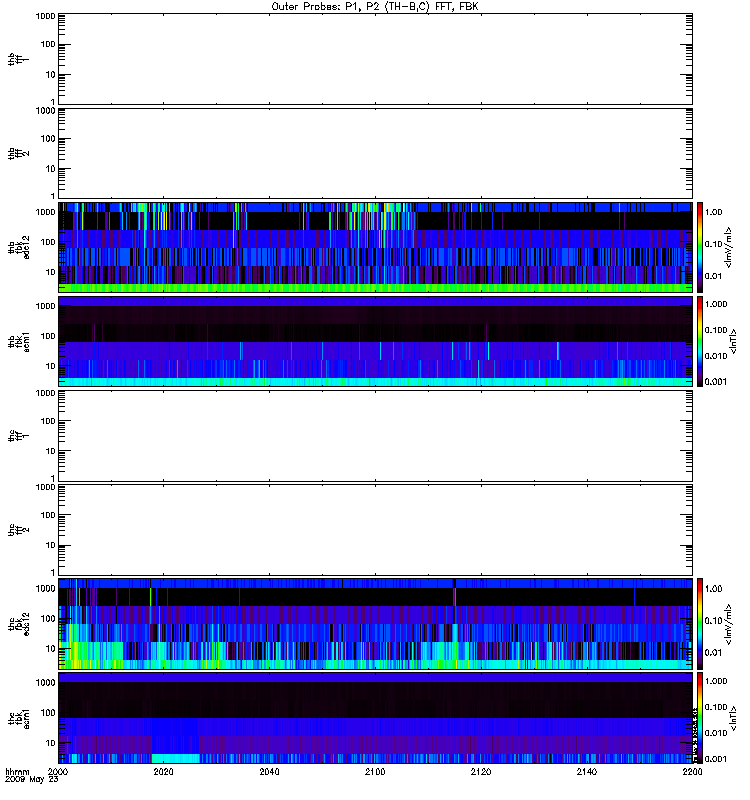The image size is (750, 800).
Task: Click the 'thb fbk scm1' y-axis label
Action: (x=19, y=342)
